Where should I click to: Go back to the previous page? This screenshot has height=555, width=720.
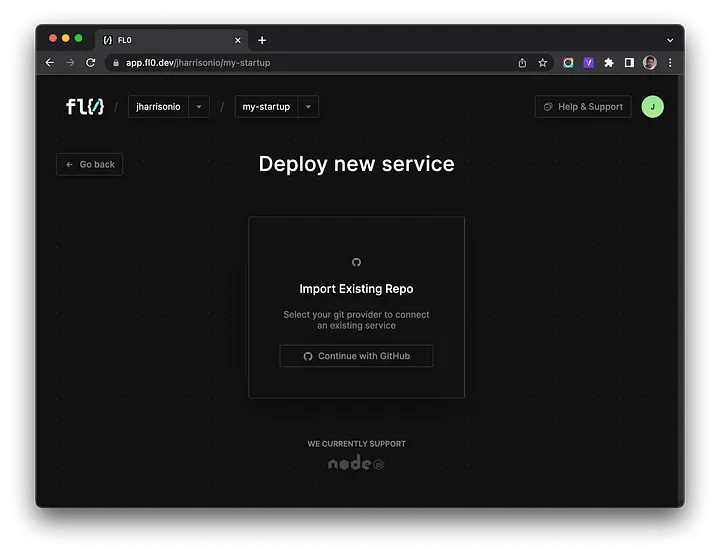click(90, 164)
